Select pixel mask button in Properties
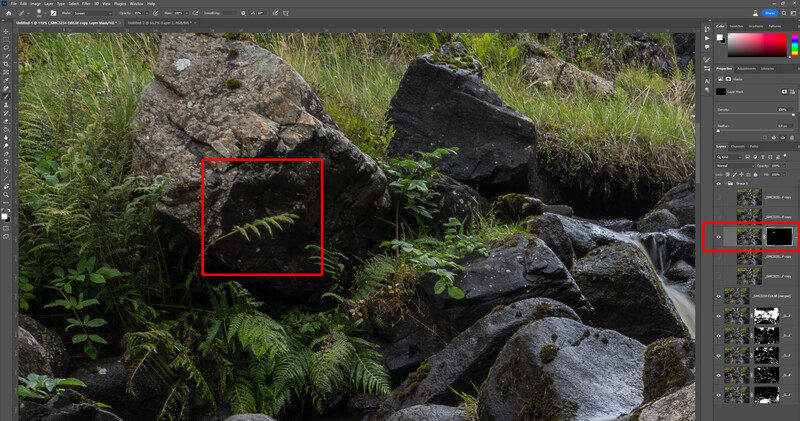The image size is (800, 421). (785, 92)
